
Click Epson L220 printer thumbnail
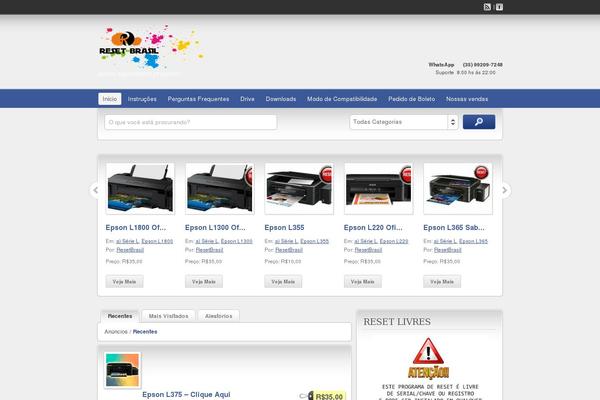[x=378, y=189]
